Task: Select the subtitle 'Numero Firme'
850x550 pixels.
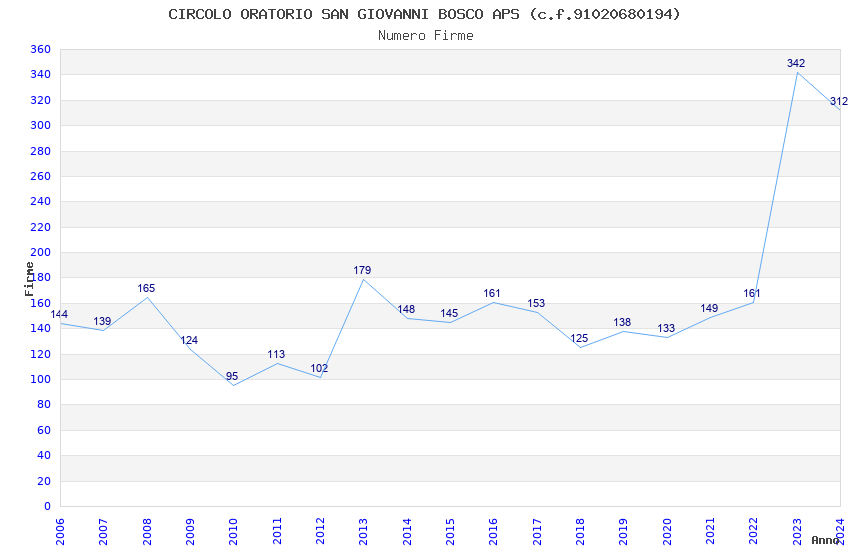Action: pyautogui.click(x=426, y=36)
